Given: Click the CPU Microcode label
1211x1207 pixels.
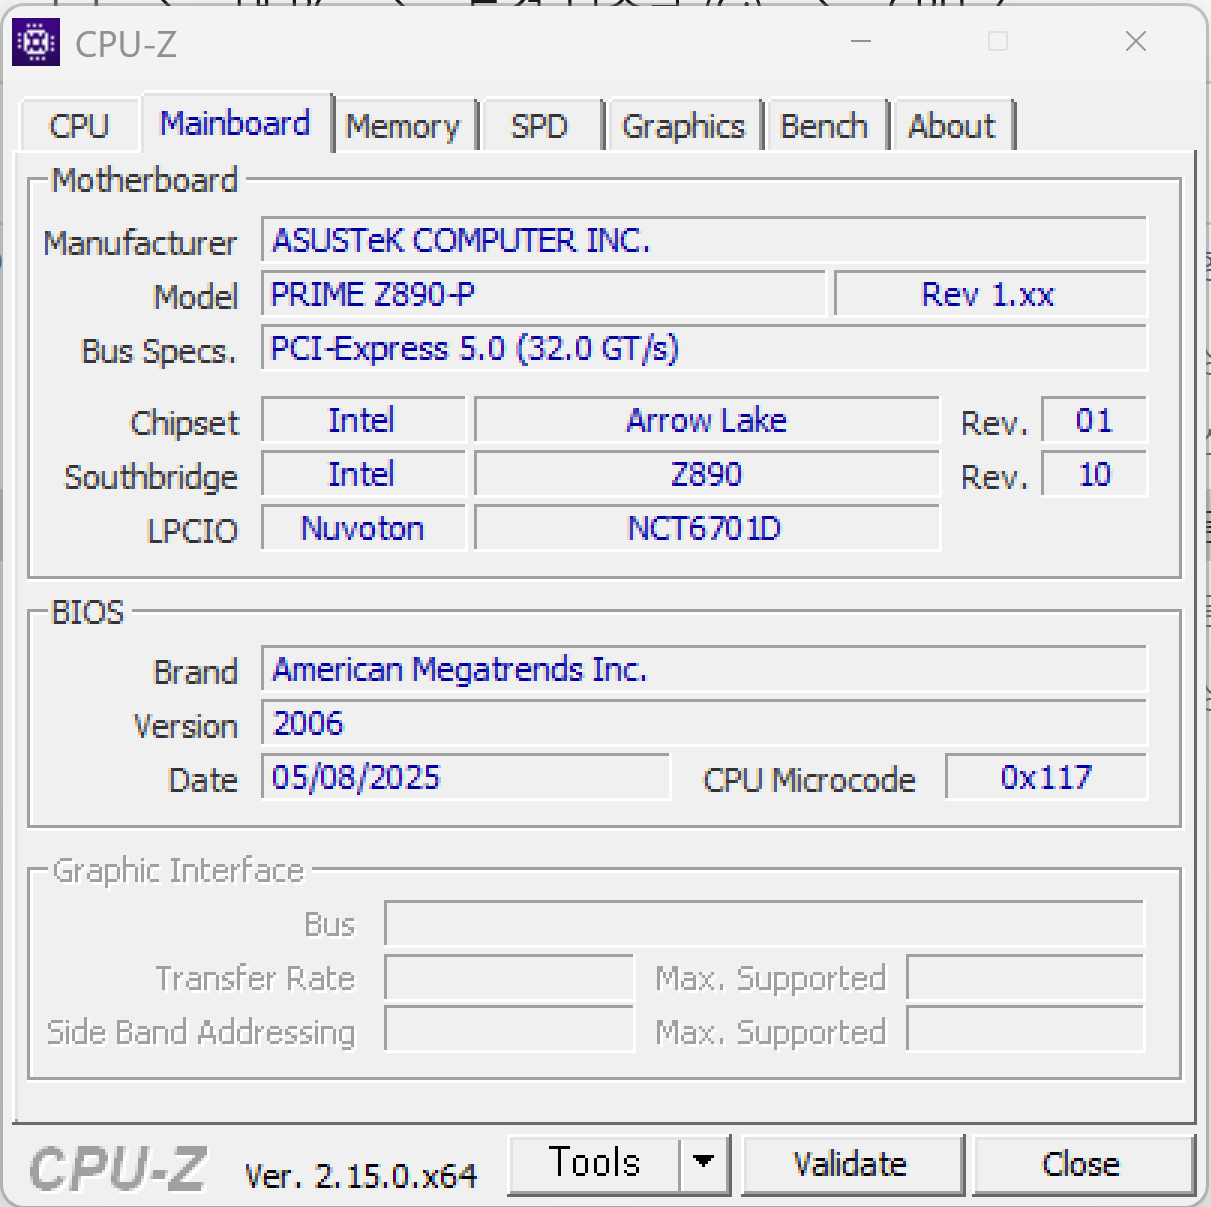Looking at the screenshot, I should 809,780.
